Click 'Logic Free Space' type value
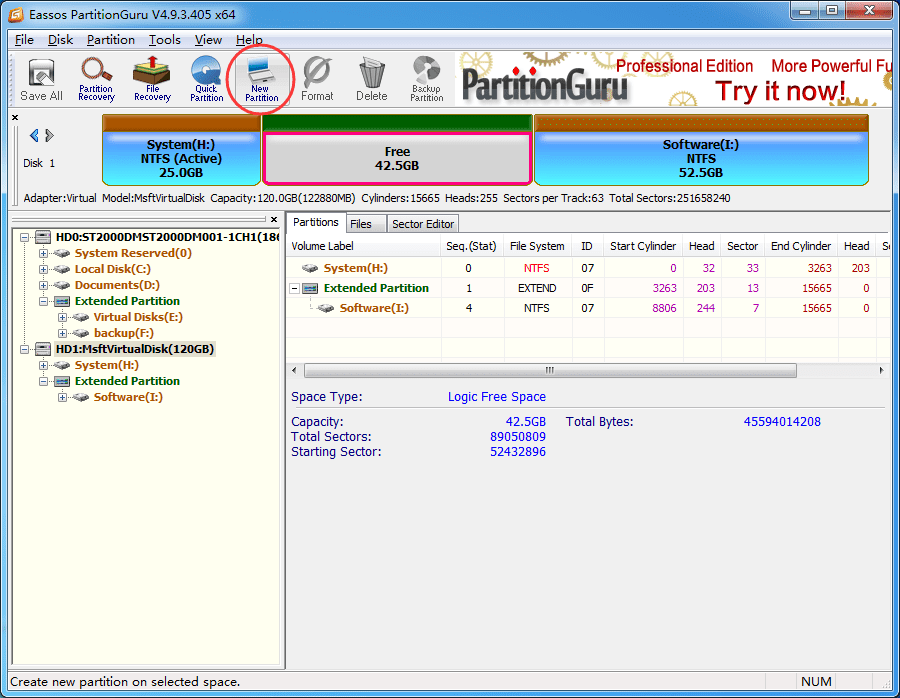 (496, 397)
